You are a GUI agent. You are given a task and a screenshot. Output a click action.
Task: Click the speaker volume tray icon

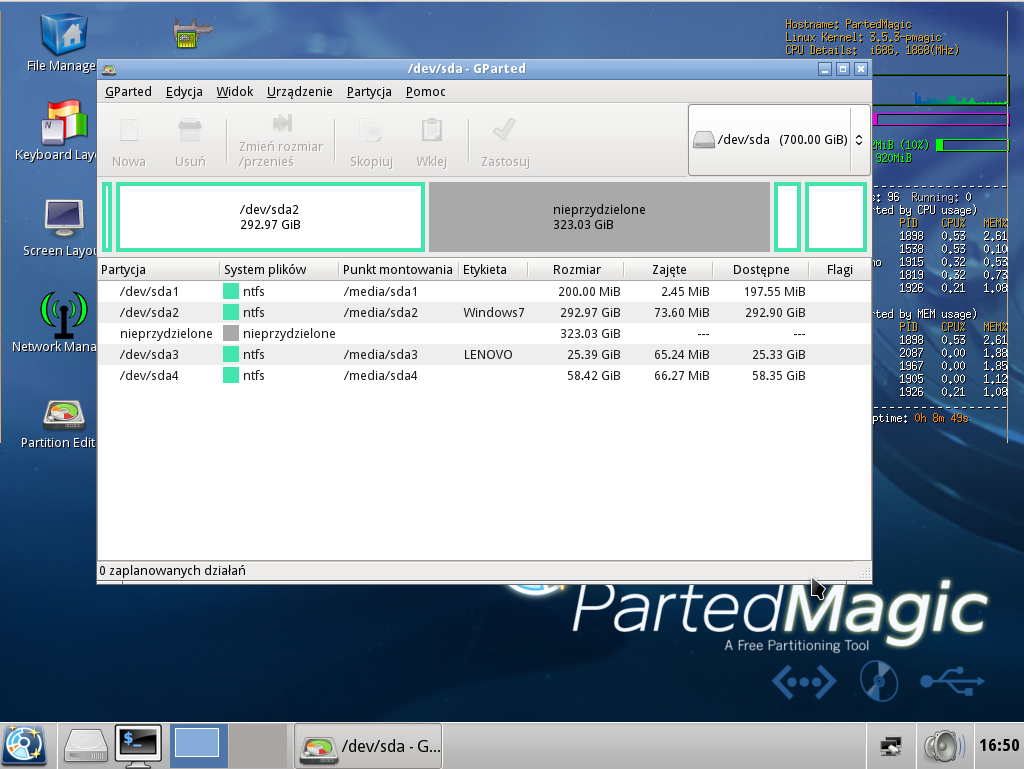tap(944, 745)
